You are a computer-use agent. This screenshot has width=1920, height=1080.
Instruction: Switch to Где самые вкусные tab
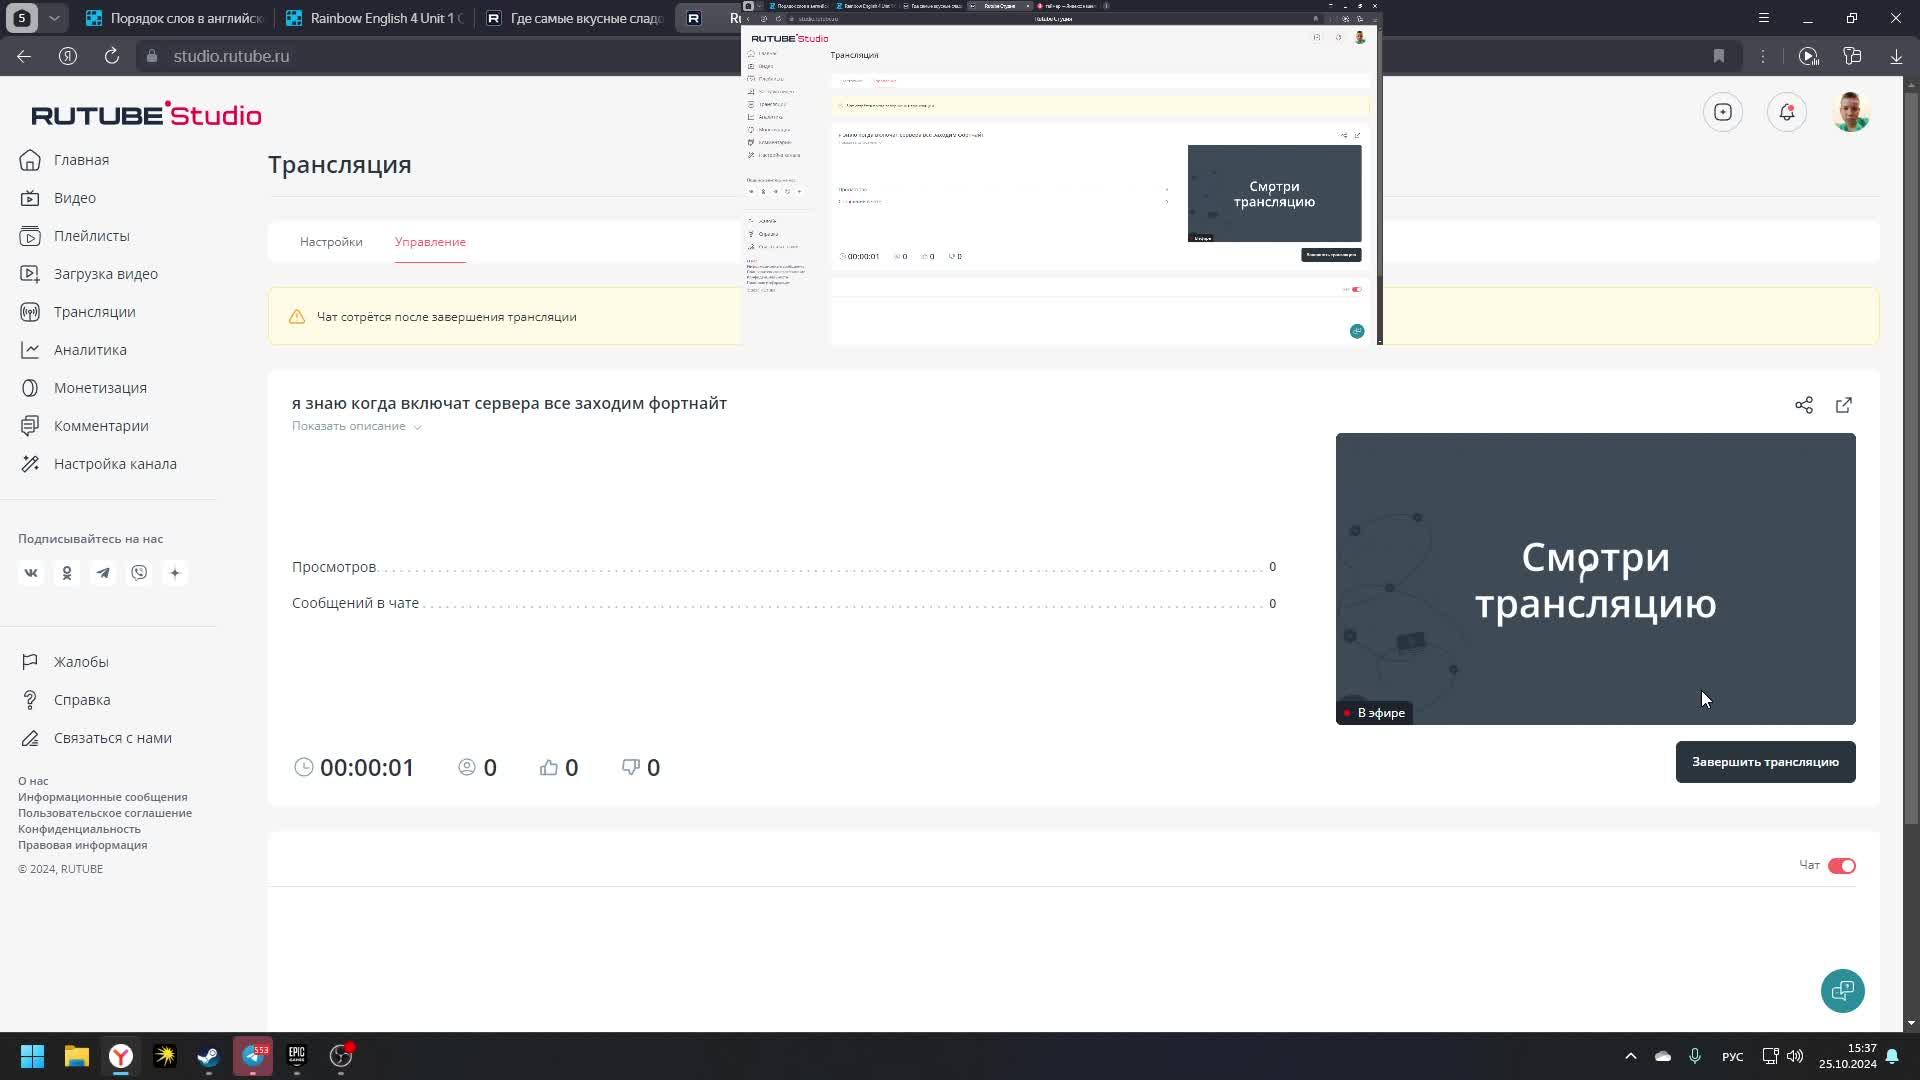[x=574, y=18]
